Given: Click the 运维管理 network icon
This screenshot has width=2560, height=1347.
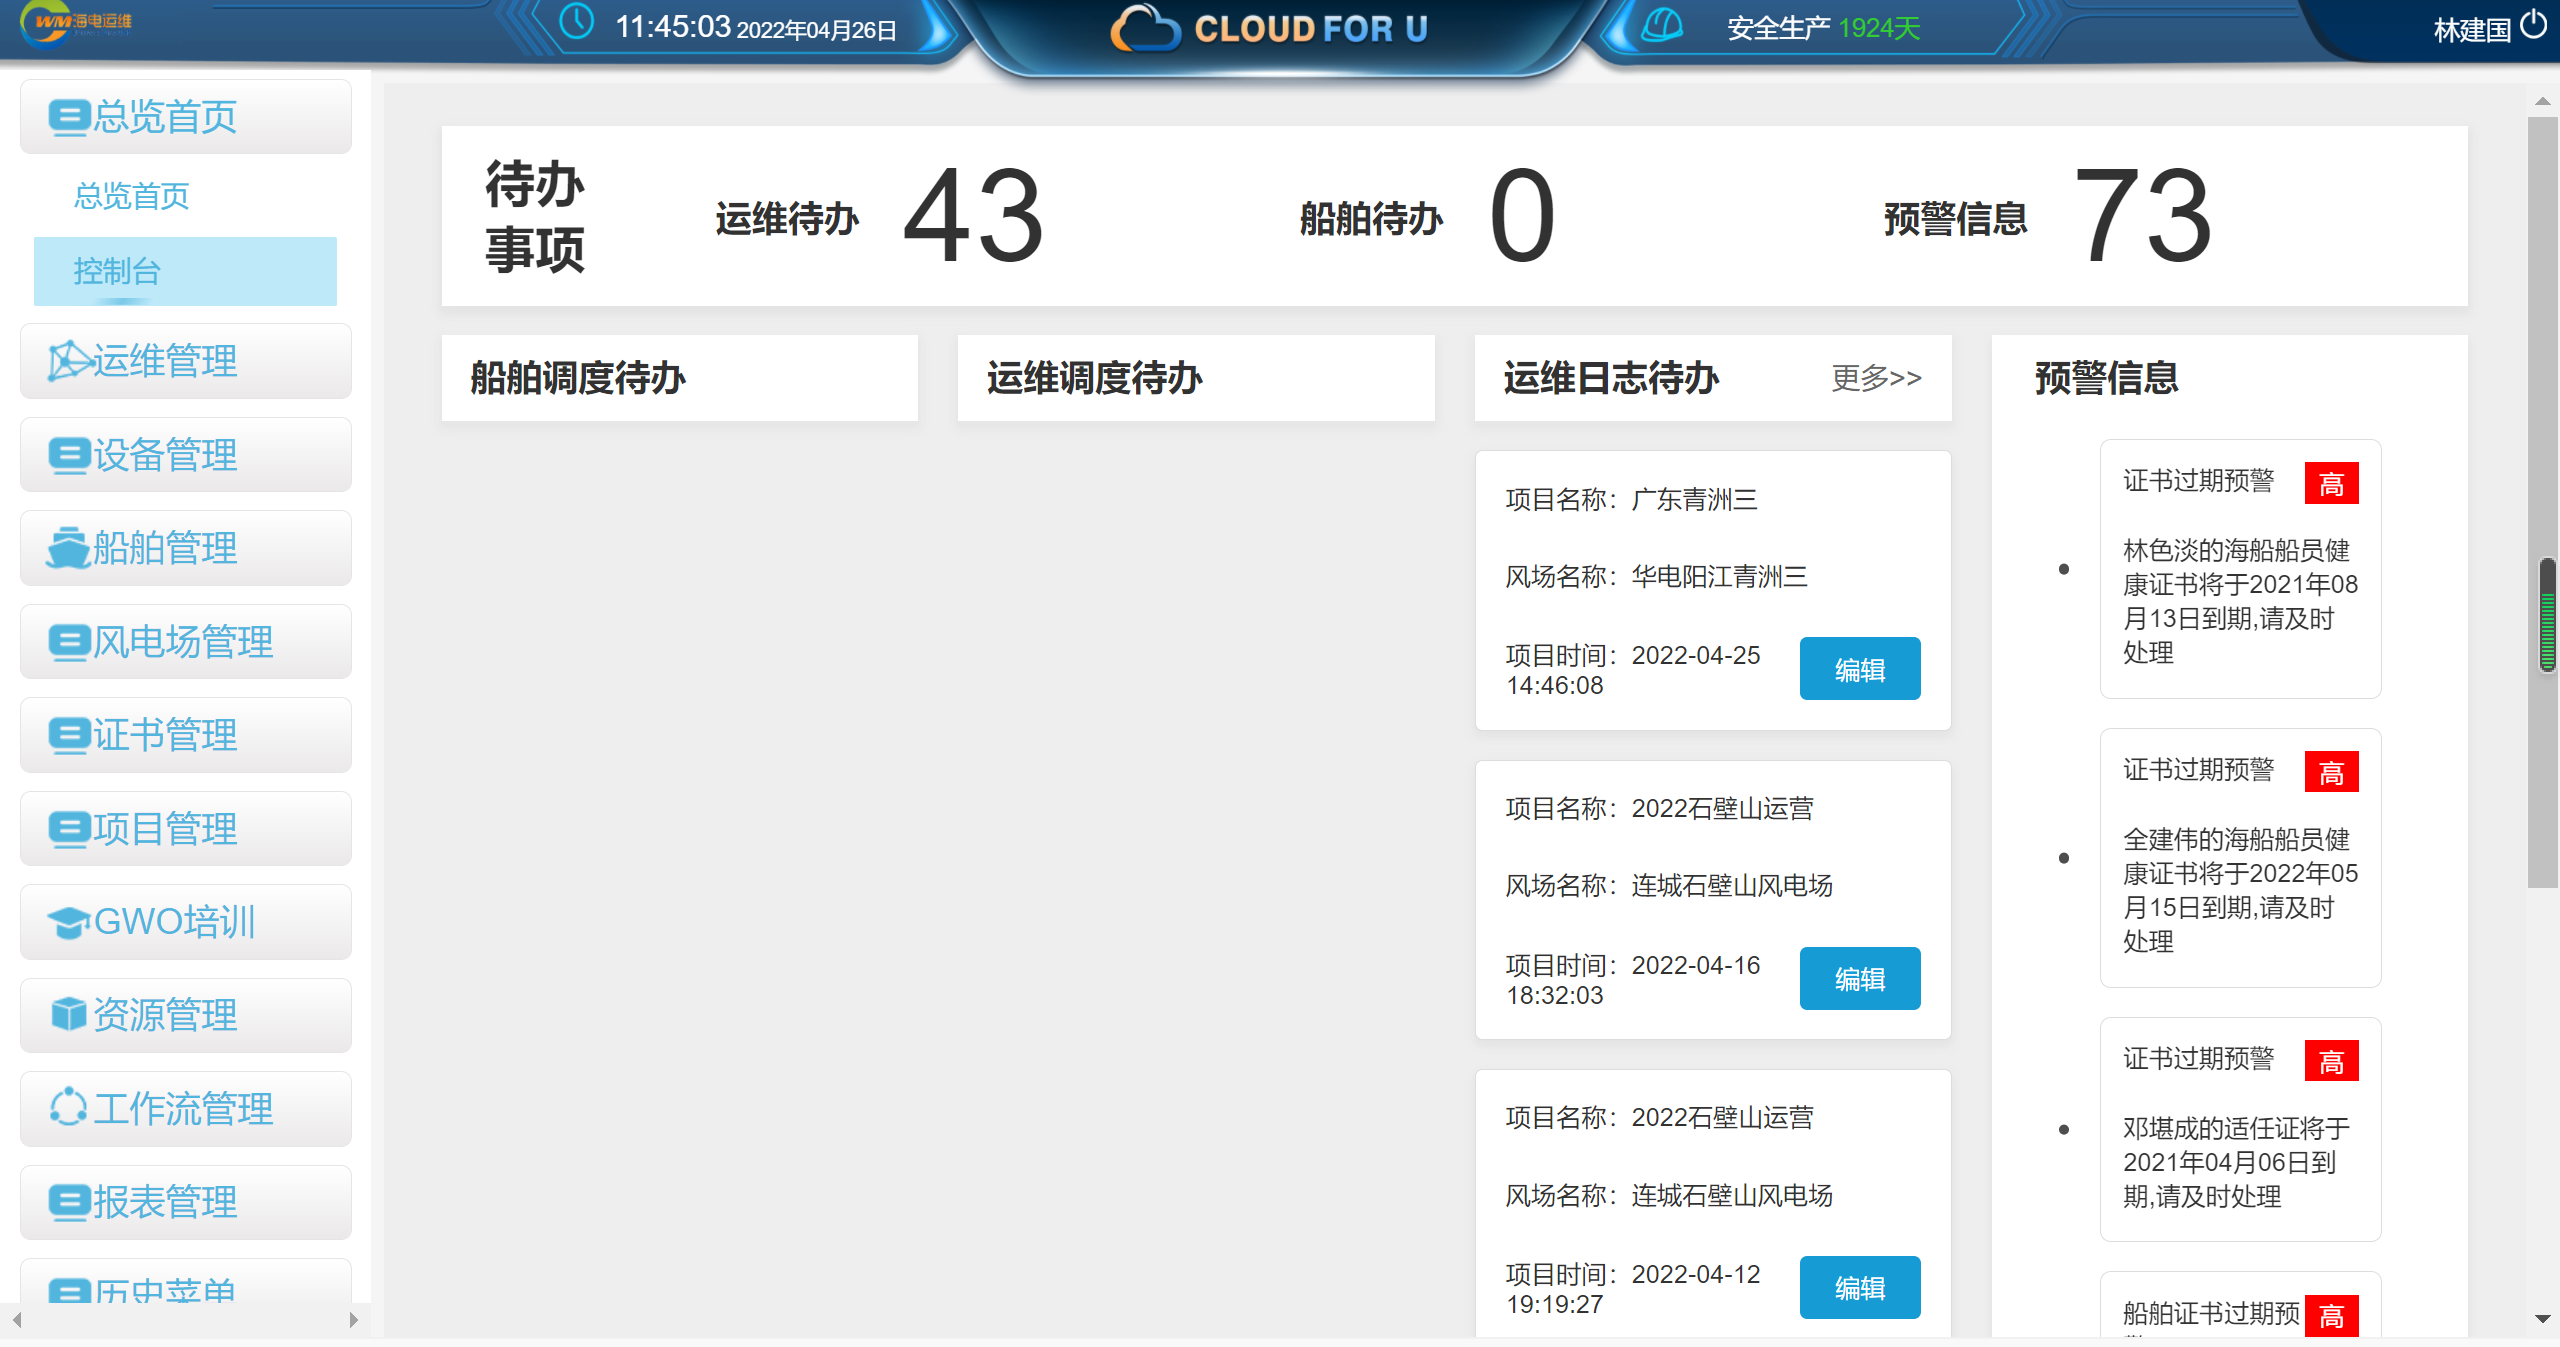Looking at the screenshot, I should tap(68, 361).
